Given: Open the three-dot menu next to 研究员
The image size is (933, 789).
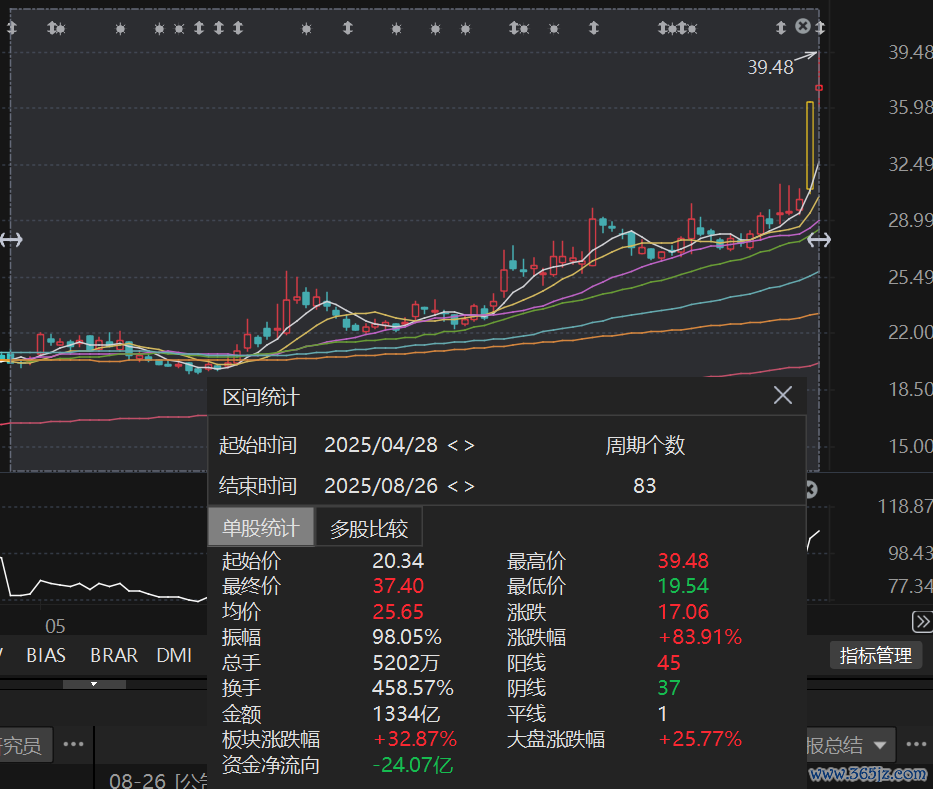Looking at the screenshot, I should point(73,744).
